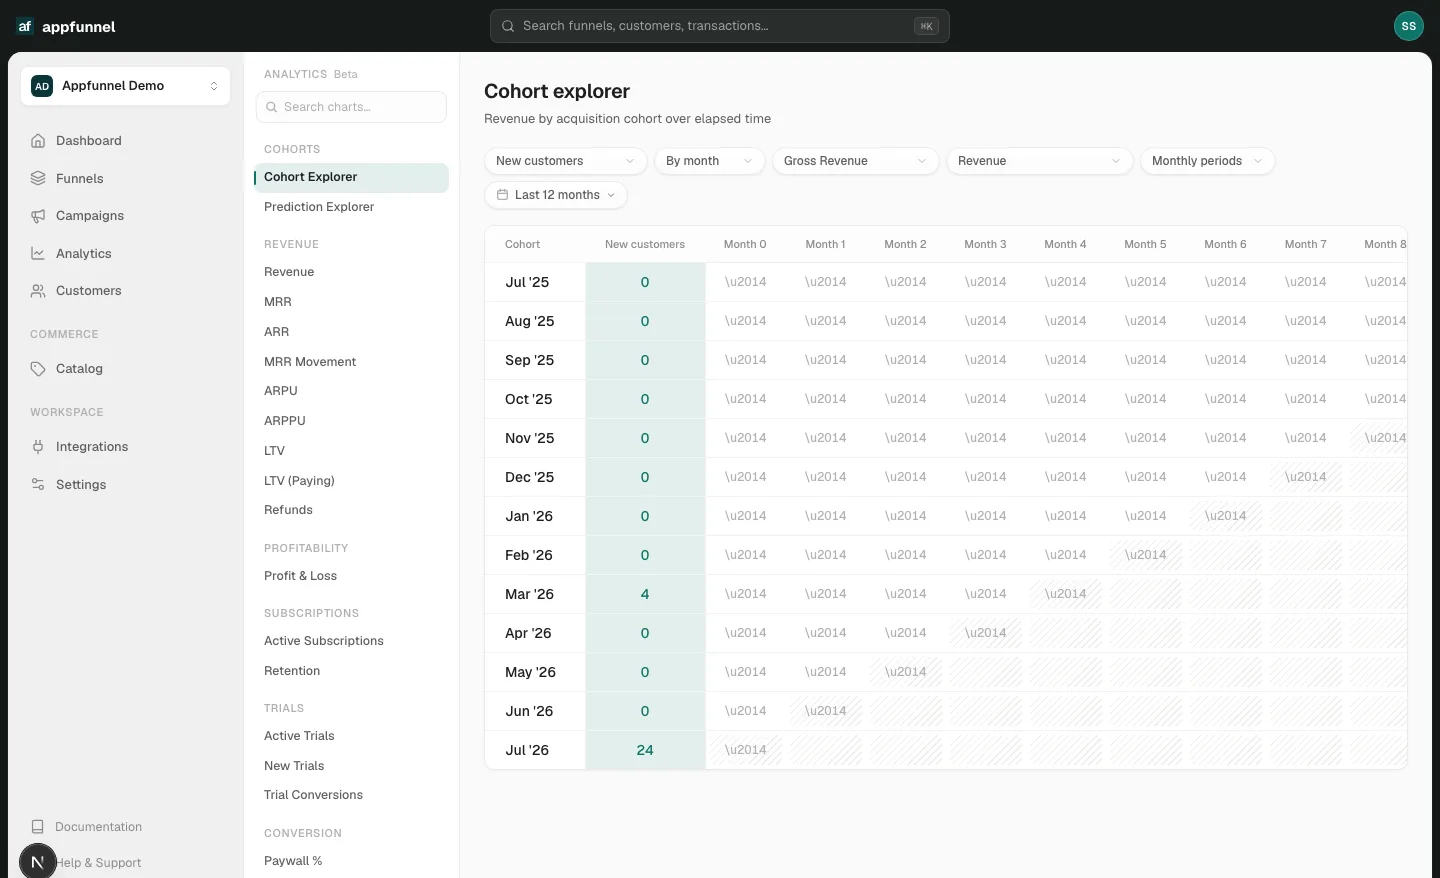This screenshot has height=878, width=1440.
Task: Open the Documentation book icon
Action: (x=38, y=827)
